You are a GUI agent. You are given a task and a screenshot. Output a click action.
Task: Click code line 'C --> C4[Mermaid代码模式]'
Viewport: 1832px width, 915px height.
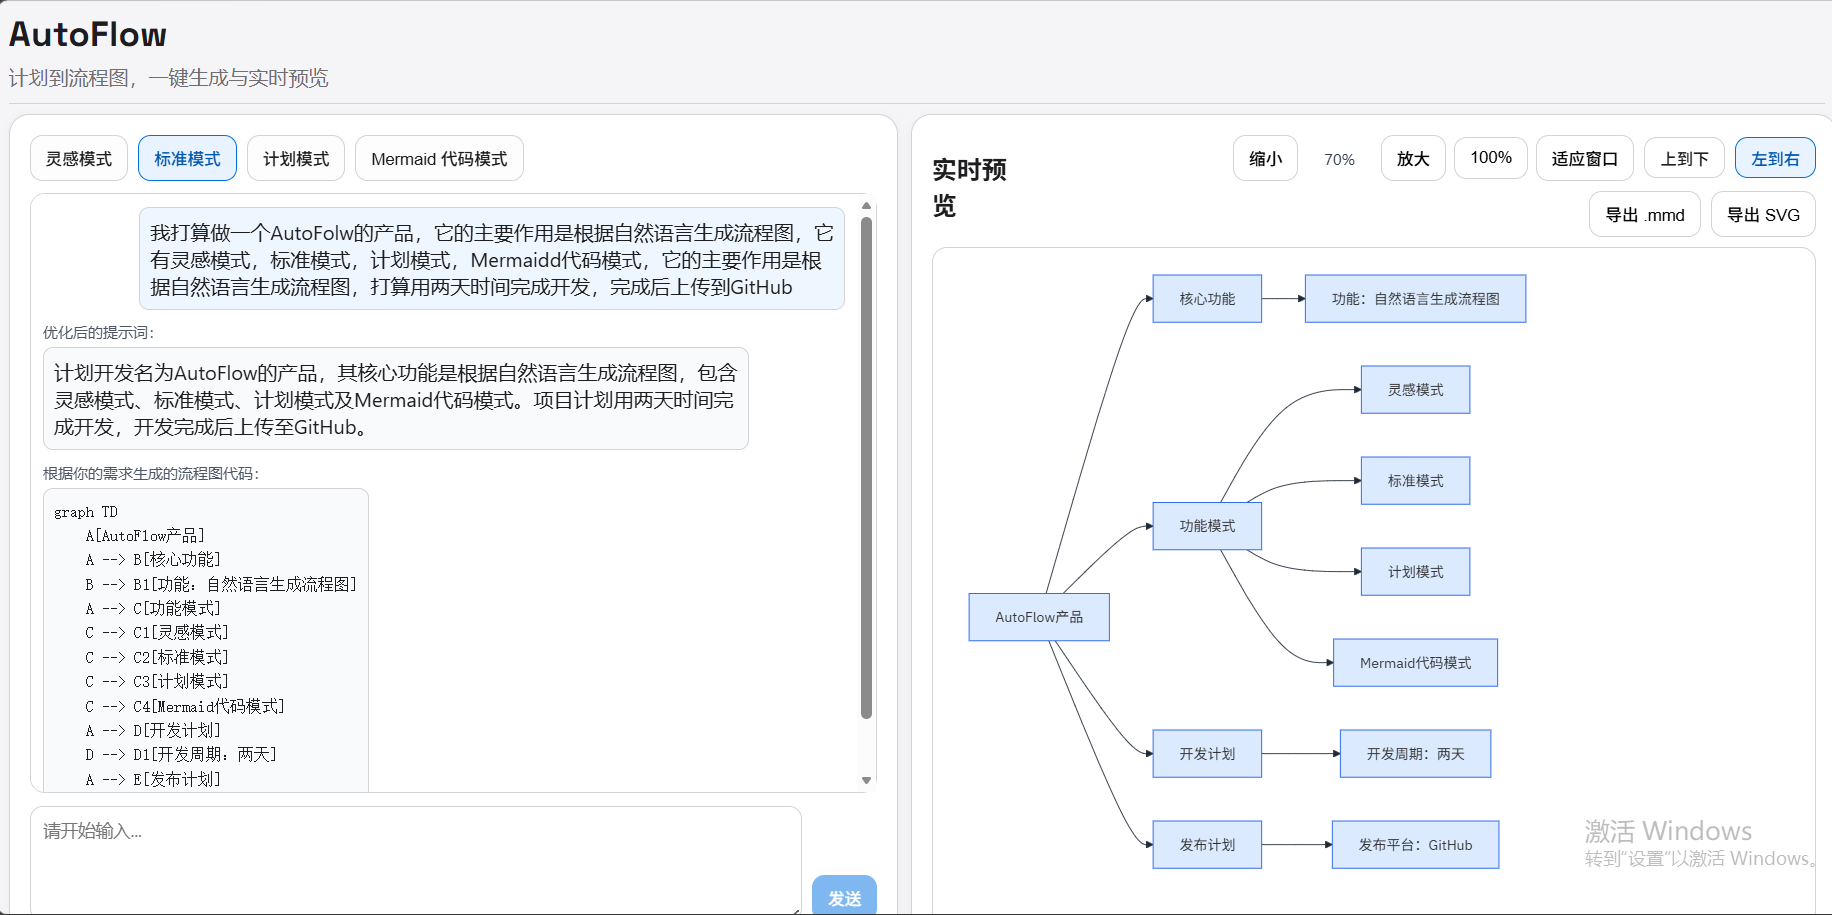(185, 706)
